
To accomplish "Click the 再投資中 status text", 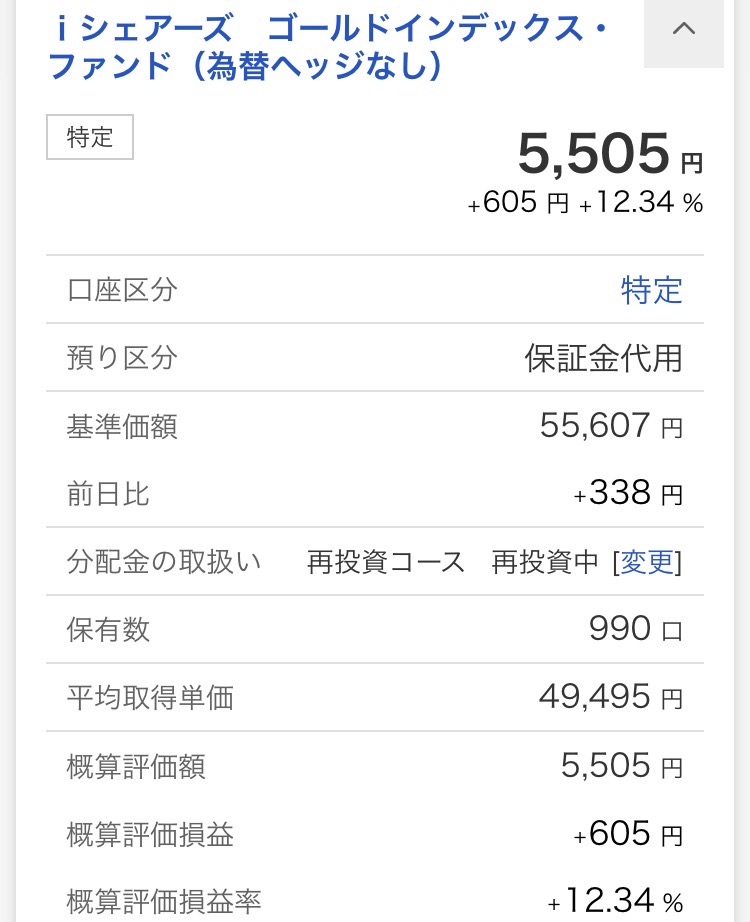I will tap(545, 562).
